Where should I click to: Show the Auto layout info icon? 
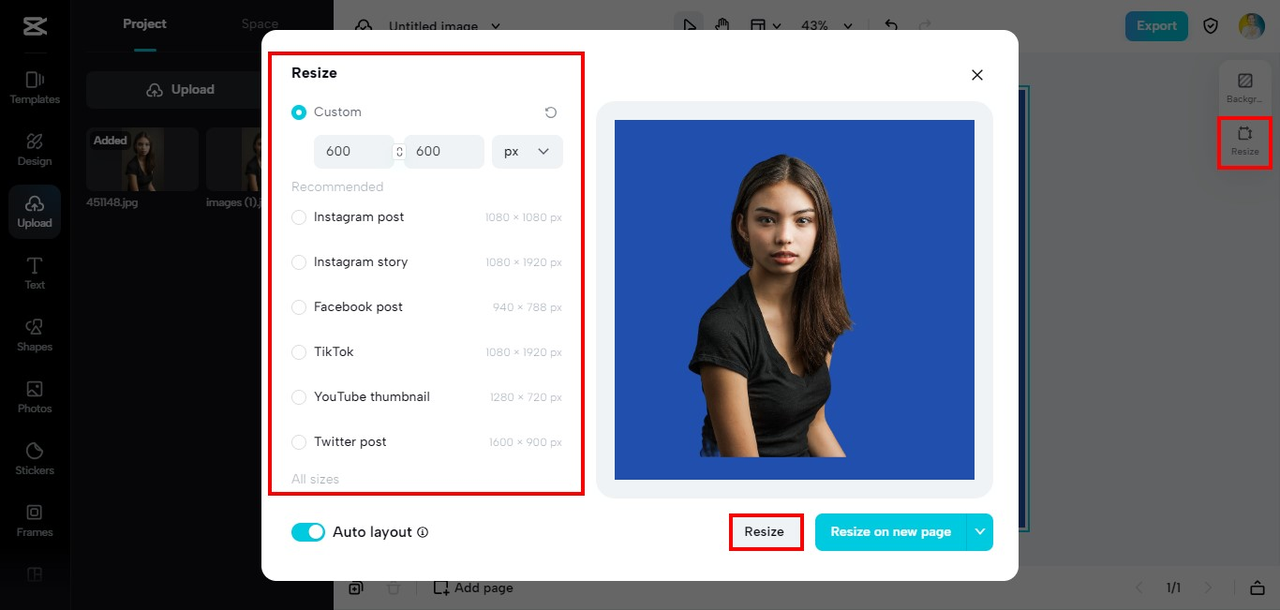[422, 532]
